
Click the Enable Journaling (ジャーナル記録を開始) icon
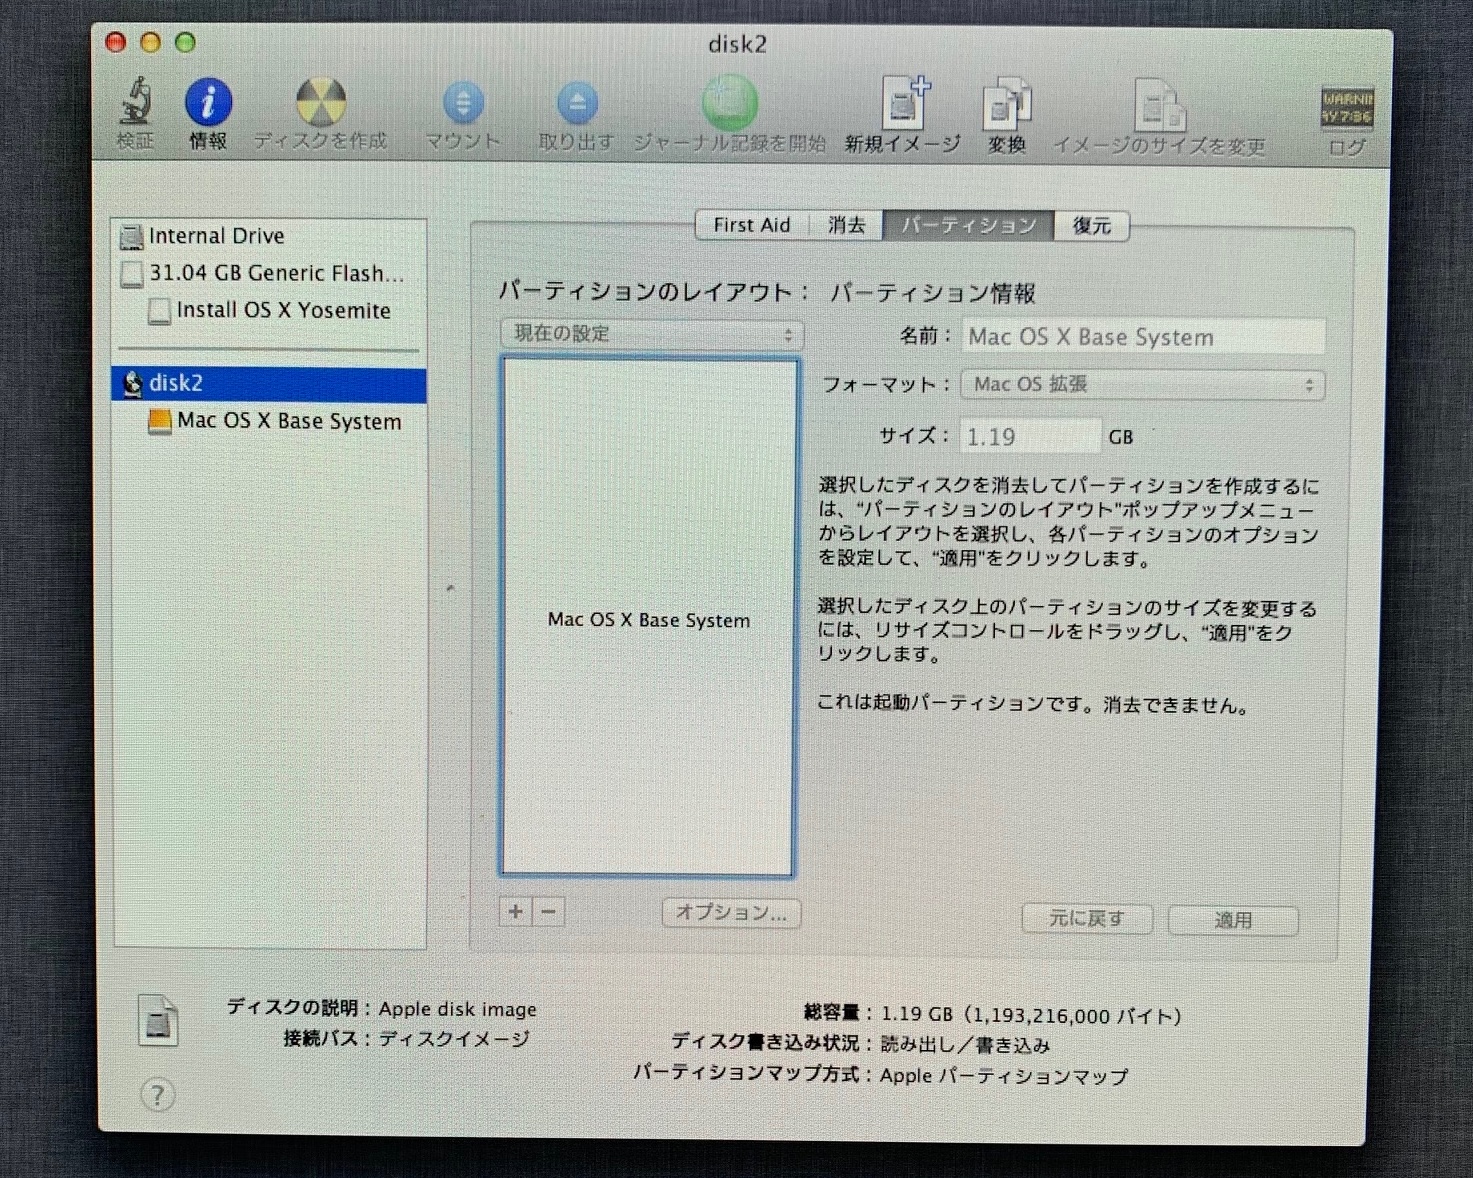click(x=730, y=102)
